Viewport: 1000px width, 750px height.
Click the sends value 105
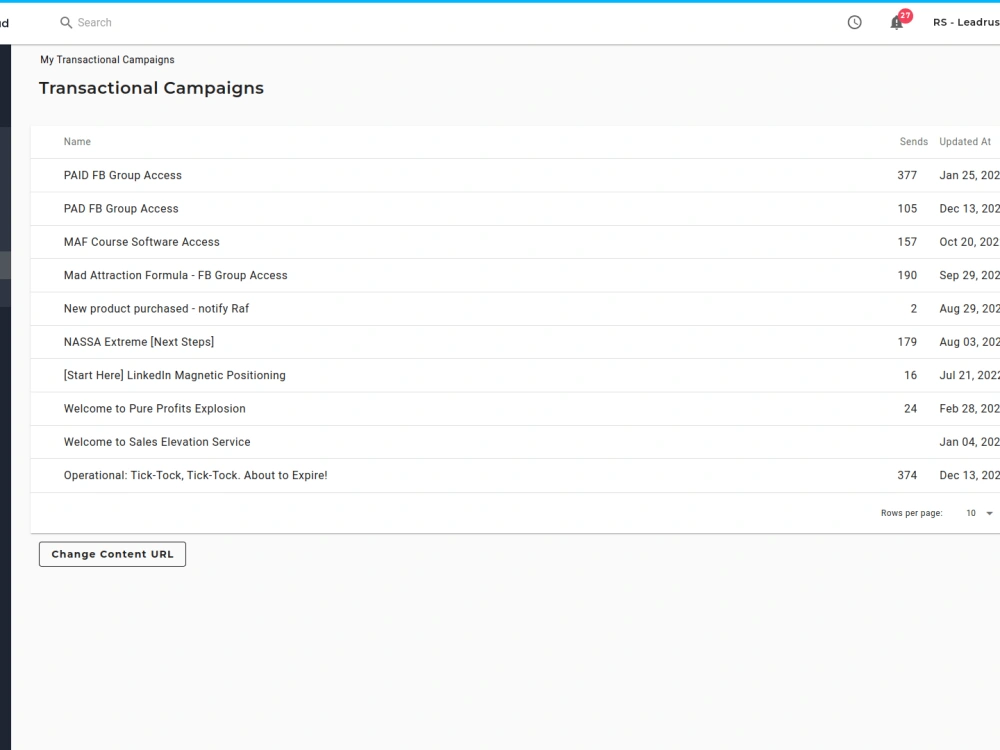point(907,209)
